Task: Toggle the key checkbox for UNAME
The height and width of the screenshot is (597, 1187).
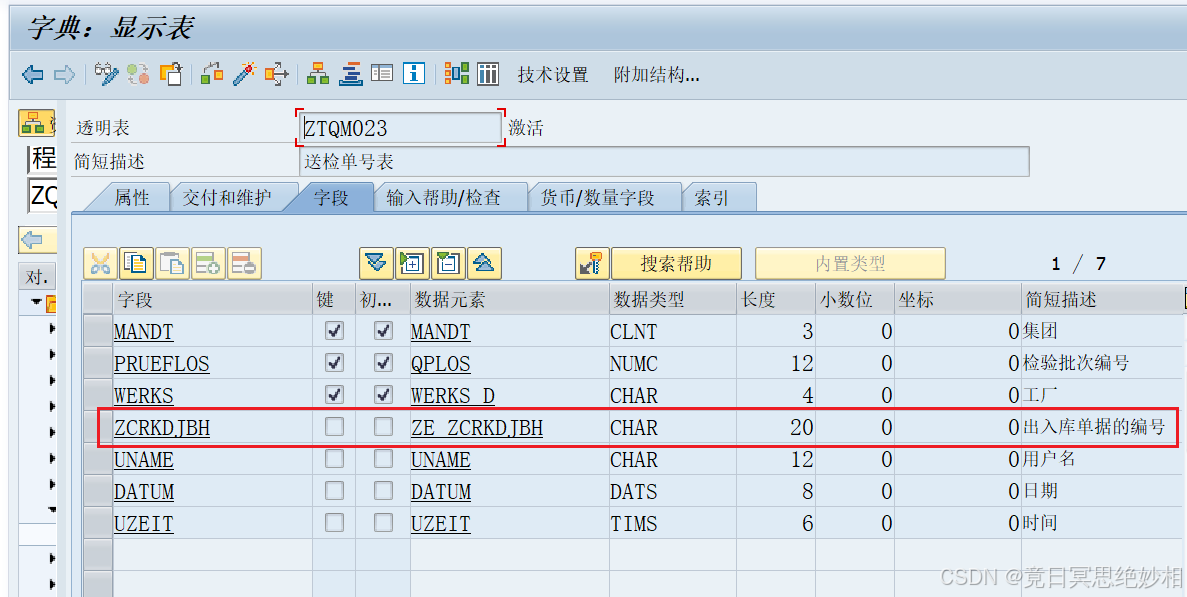Action: point(334,459)
